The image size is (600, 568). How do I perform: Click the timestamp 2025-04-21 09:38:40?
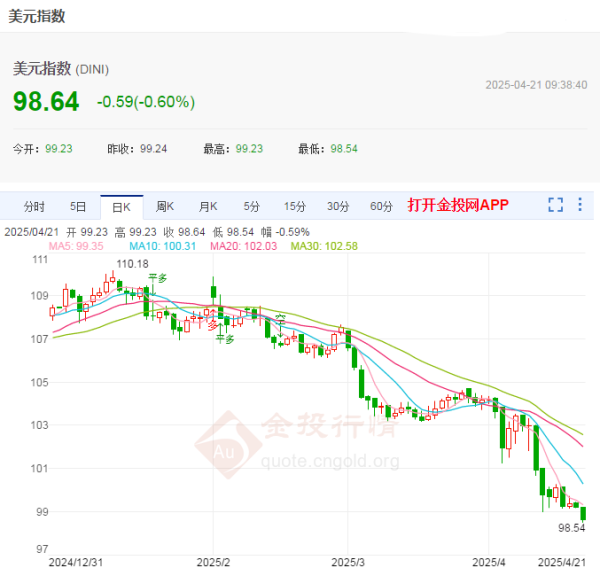[536, 85]
